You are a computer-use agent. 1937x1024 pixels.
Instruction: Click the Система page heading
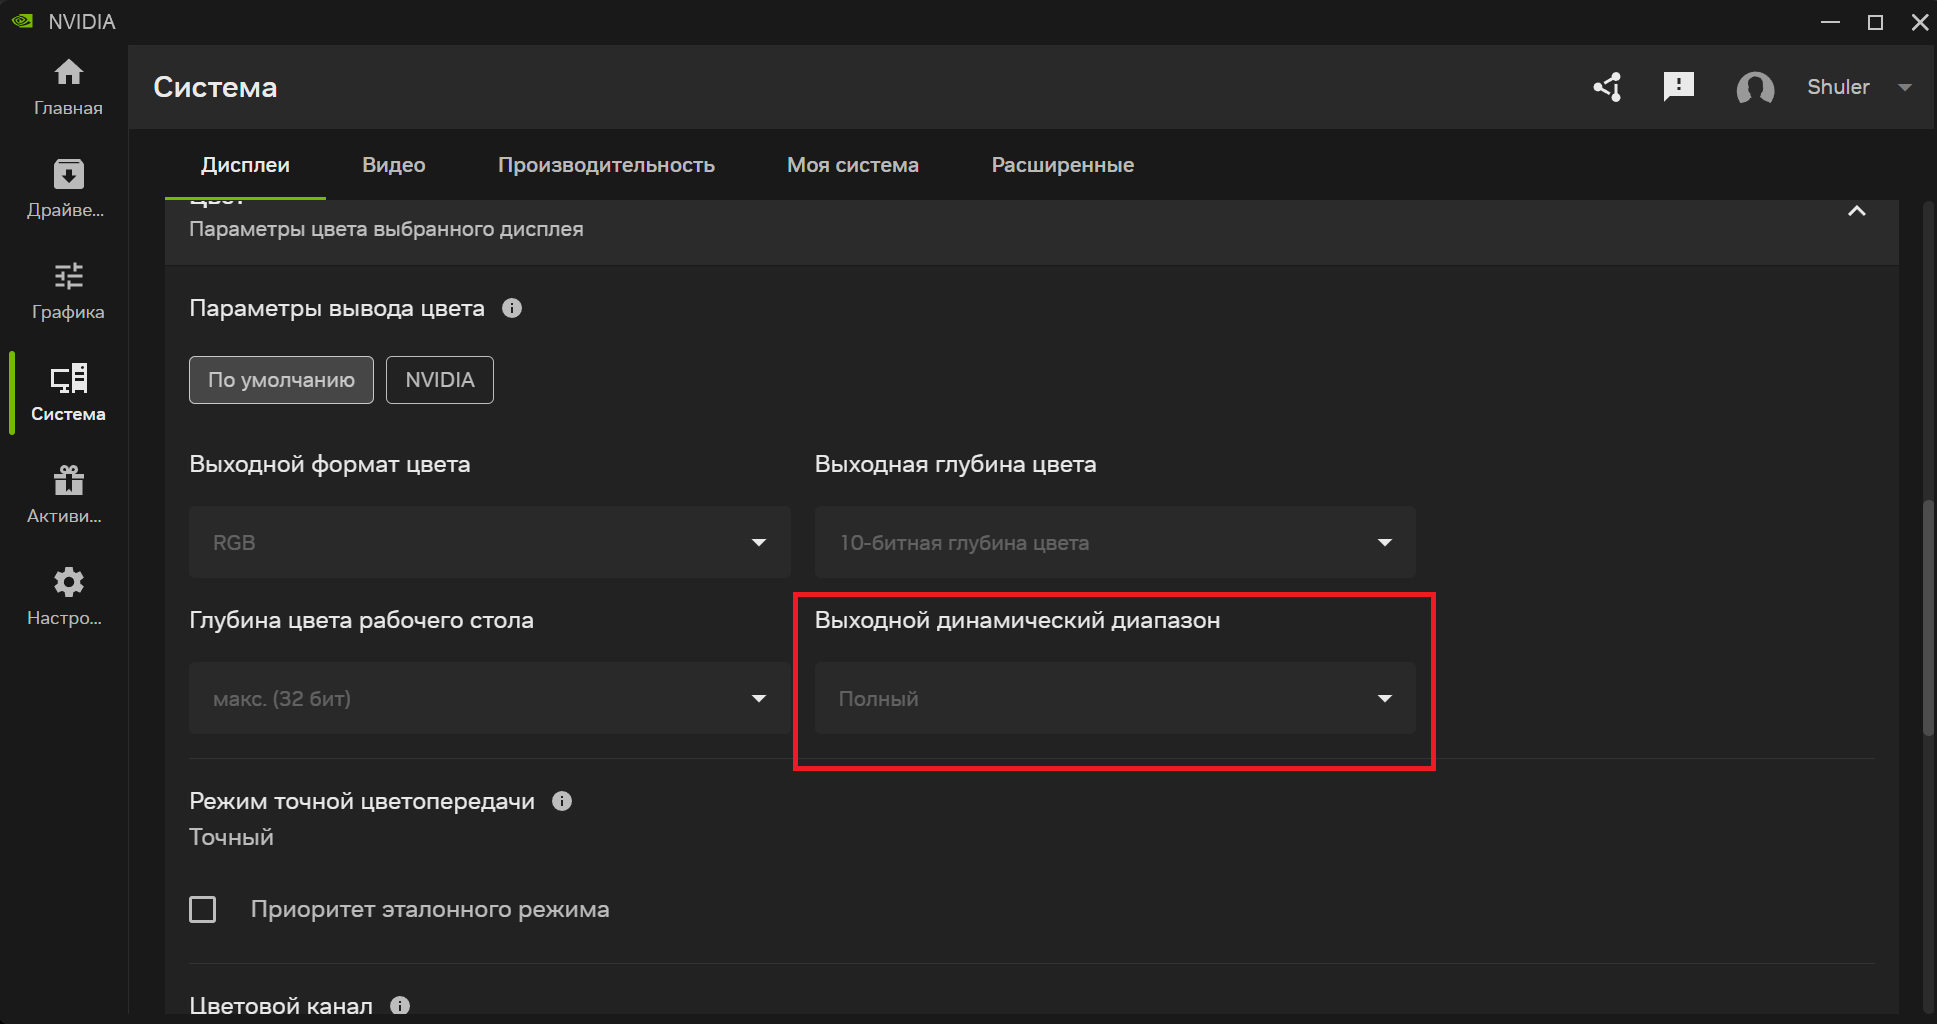pyautogui.click(x=215, y=87)
